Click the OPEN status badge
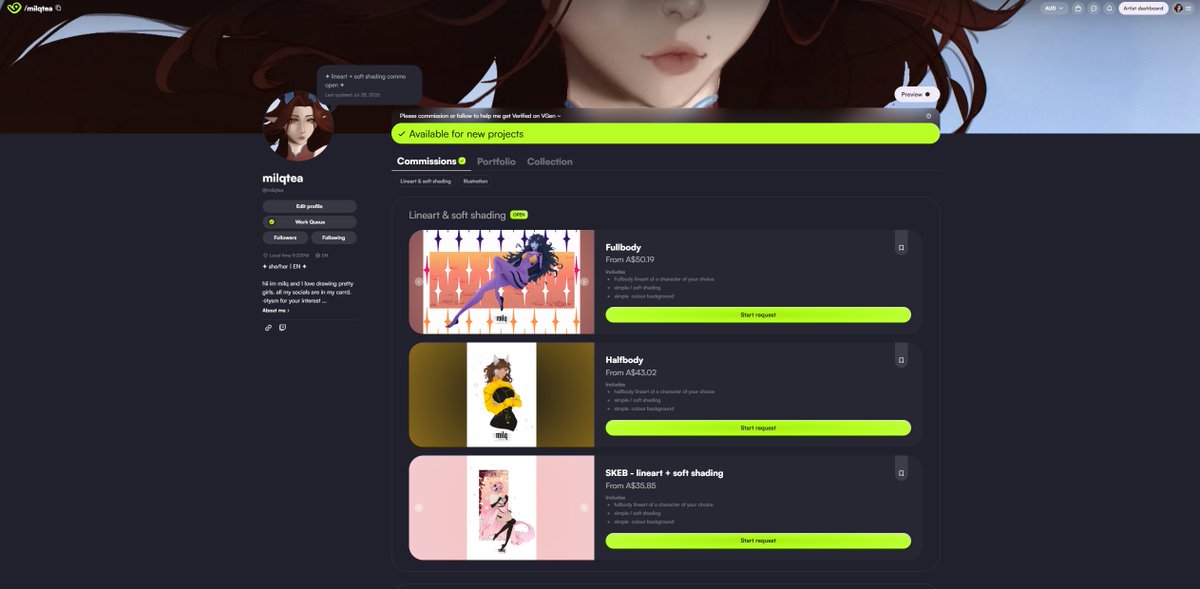 (x=519, y=215)
